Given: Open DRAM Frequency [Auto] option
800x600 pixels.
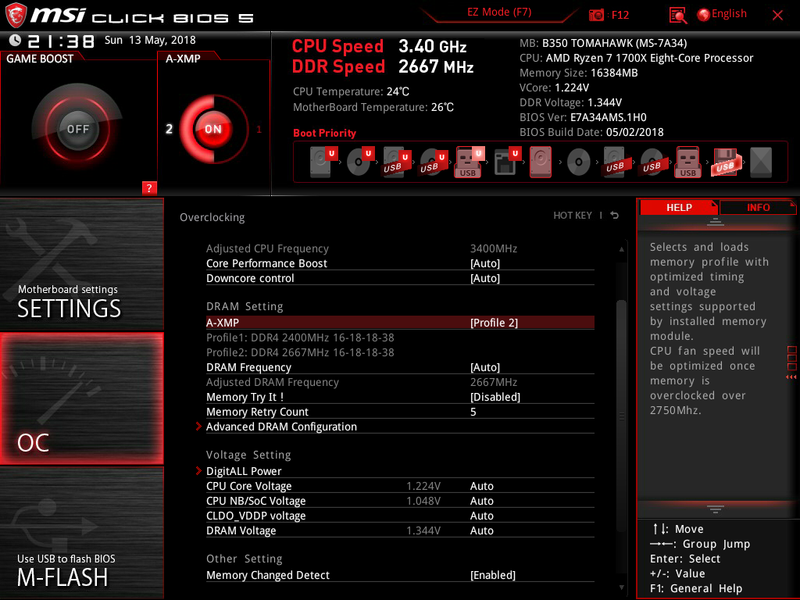Looking at the screenshot, I should [485, 367].
